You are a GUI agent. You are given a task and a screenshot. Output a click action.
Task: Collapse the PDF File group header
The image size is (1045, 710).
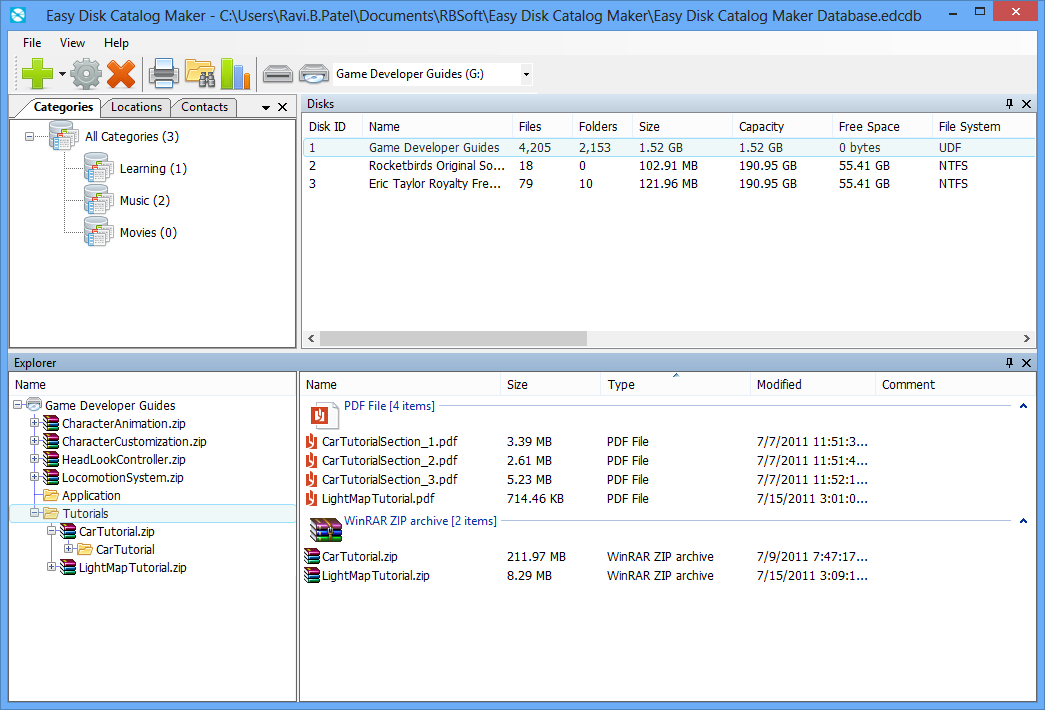[x=1022, y=406]
